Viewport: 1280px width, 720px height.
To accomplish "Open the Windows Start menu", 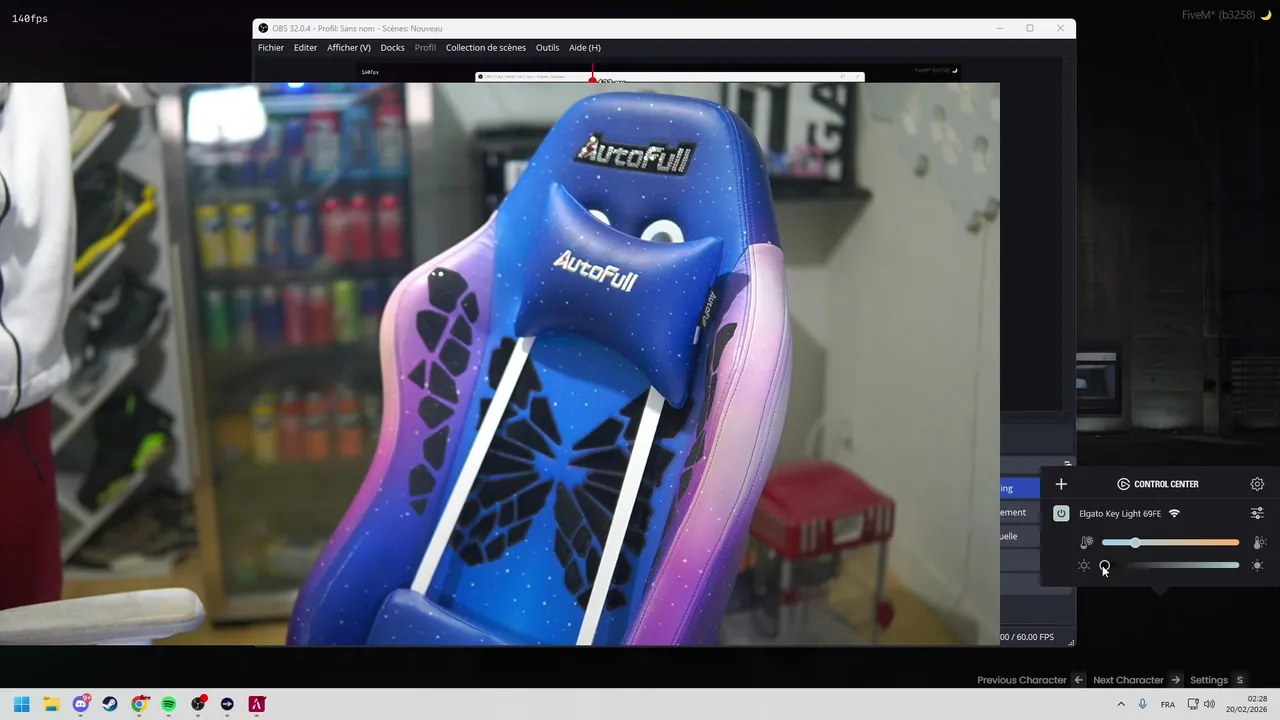I will (22, 704).
